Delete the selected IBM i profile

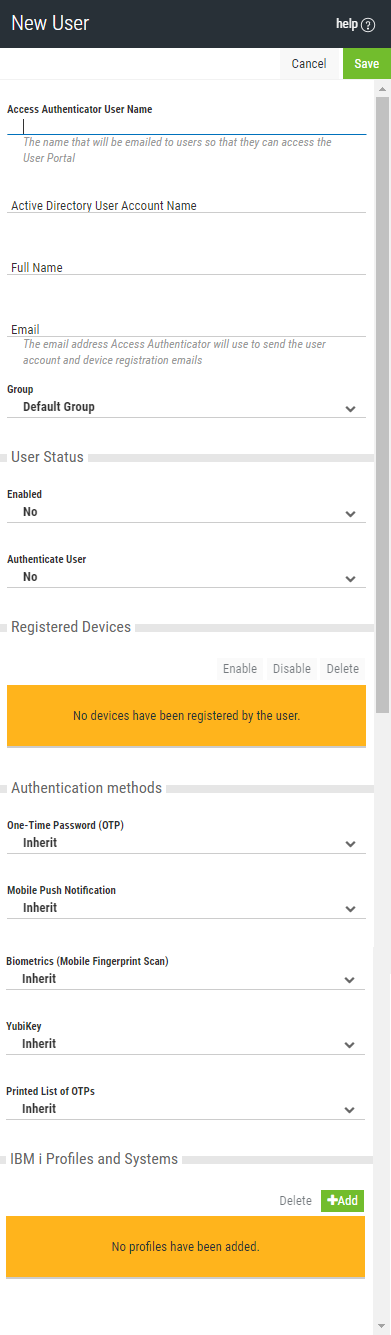point(296,1200)
